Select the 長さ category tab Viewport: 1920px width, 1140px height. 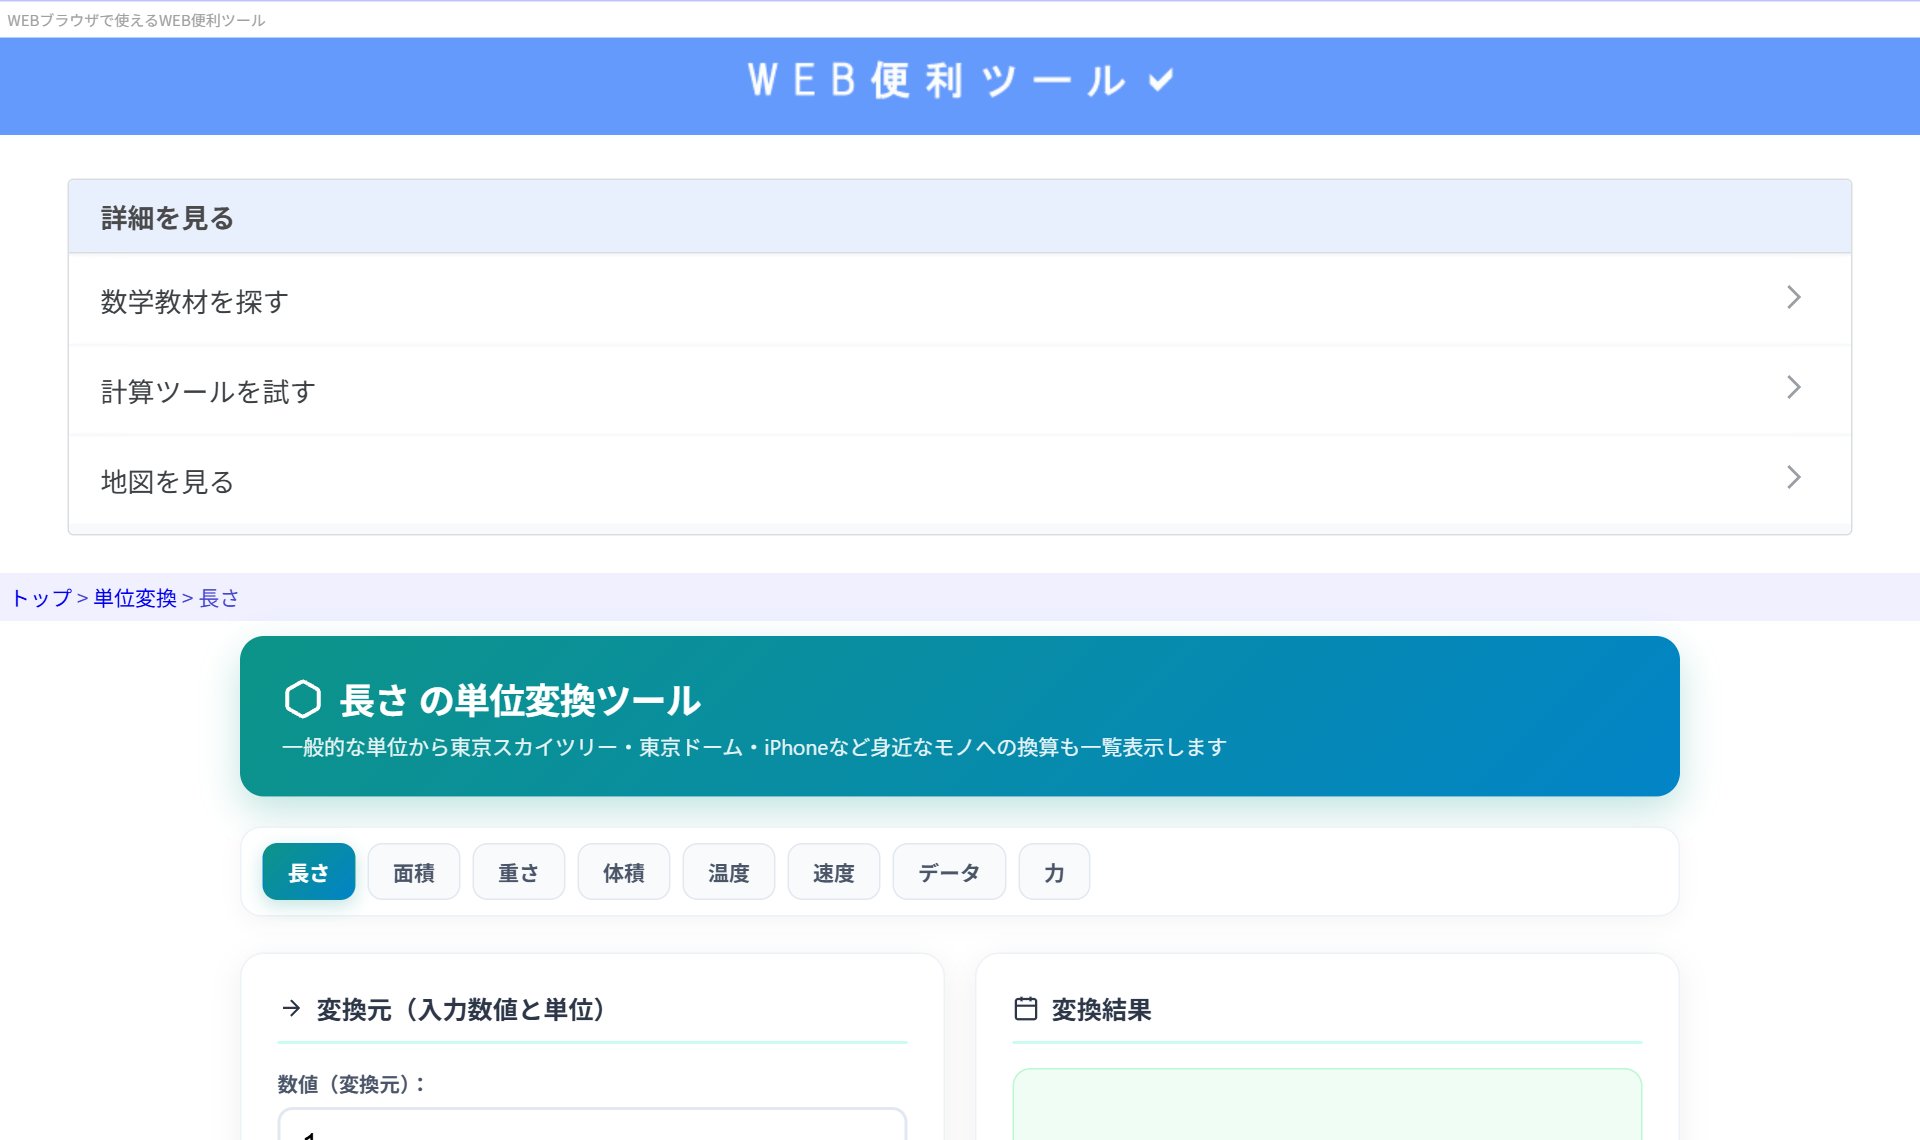pos(309,872)
